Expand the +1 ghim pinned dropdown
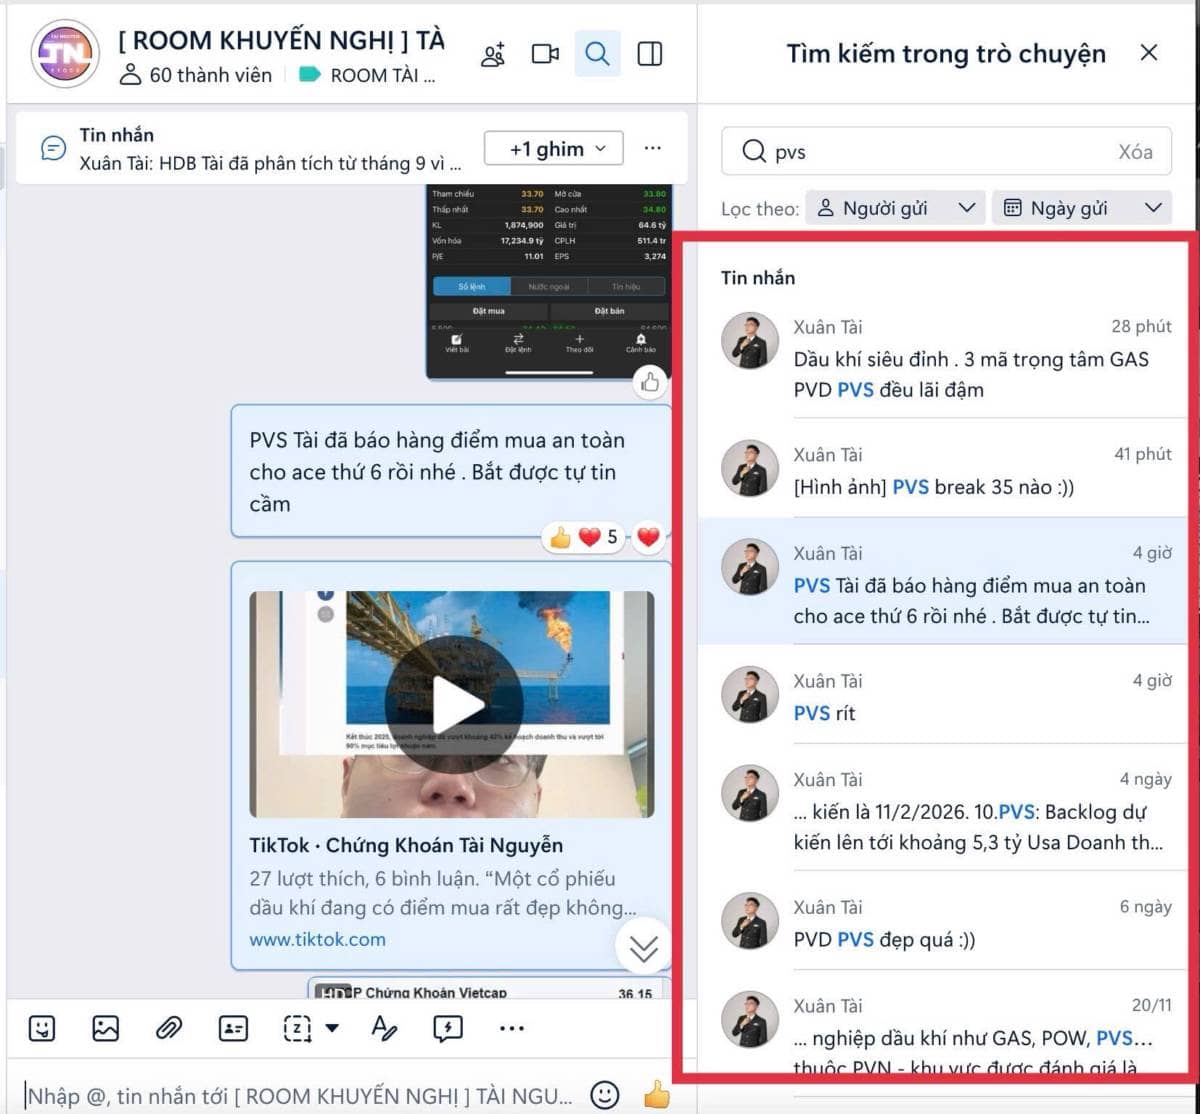1200x1114 pixels. 554,149
